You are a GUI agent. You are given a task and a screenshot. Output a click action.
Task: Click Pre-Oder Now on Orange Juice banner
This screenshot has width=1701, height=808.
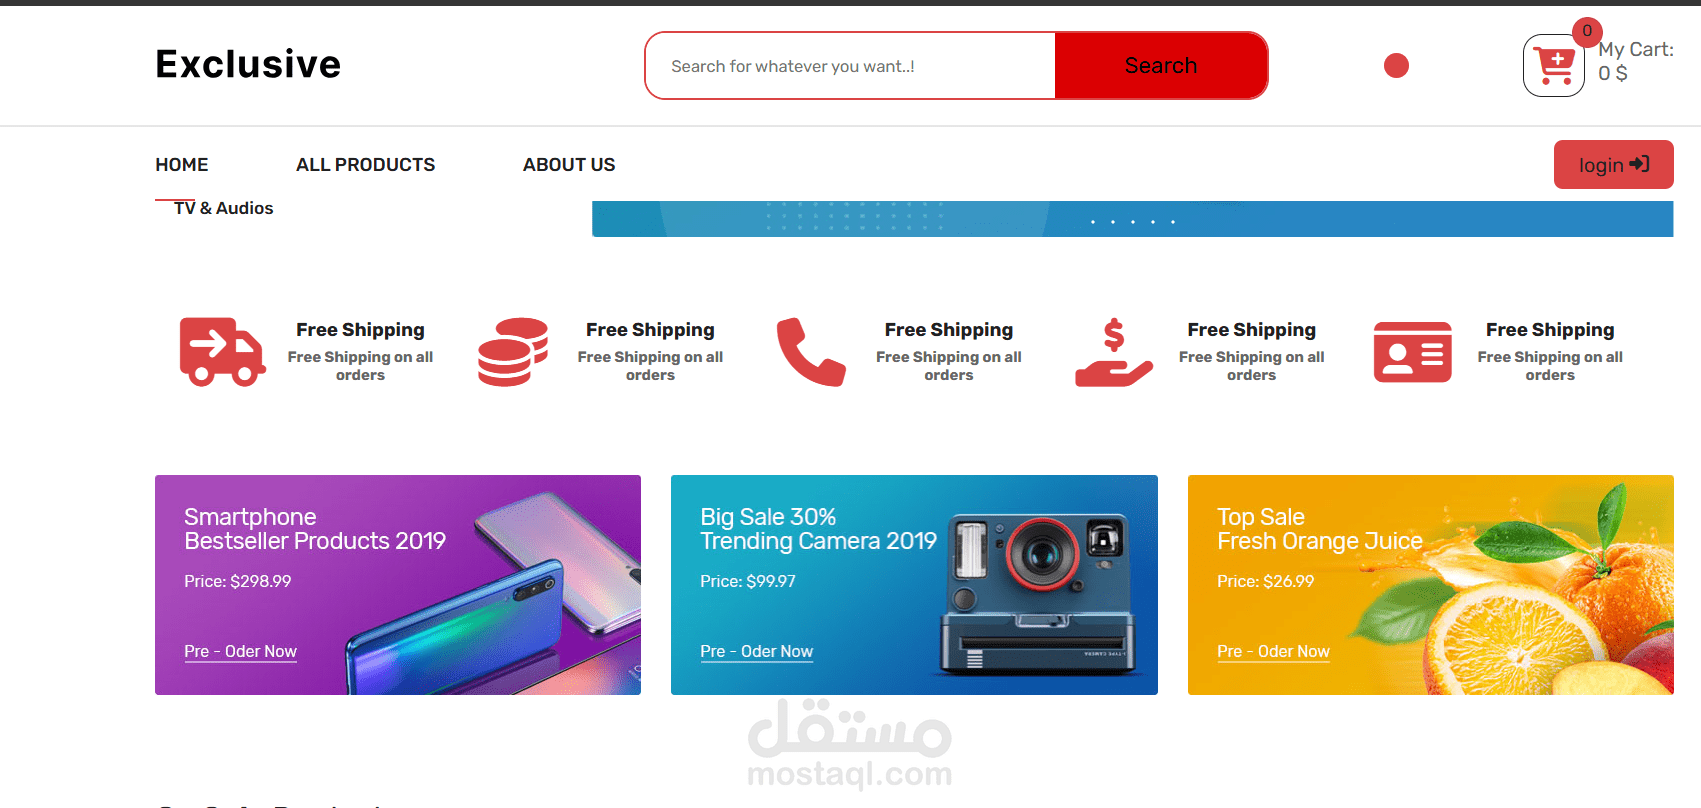[1273, 652]
